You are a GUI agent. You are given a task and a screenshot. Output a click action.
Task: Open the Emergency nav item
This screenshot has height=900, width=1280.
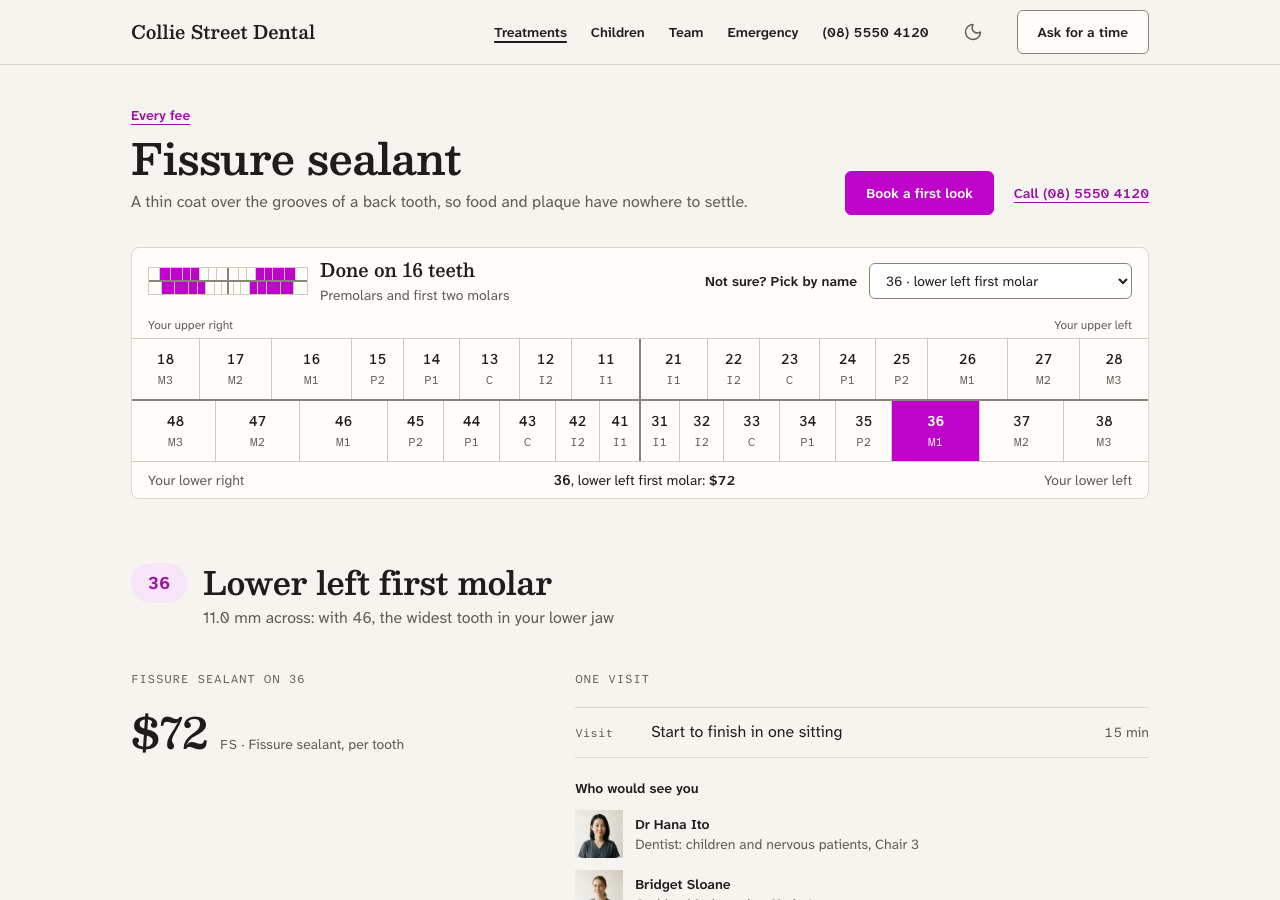(x=762, y=32)
